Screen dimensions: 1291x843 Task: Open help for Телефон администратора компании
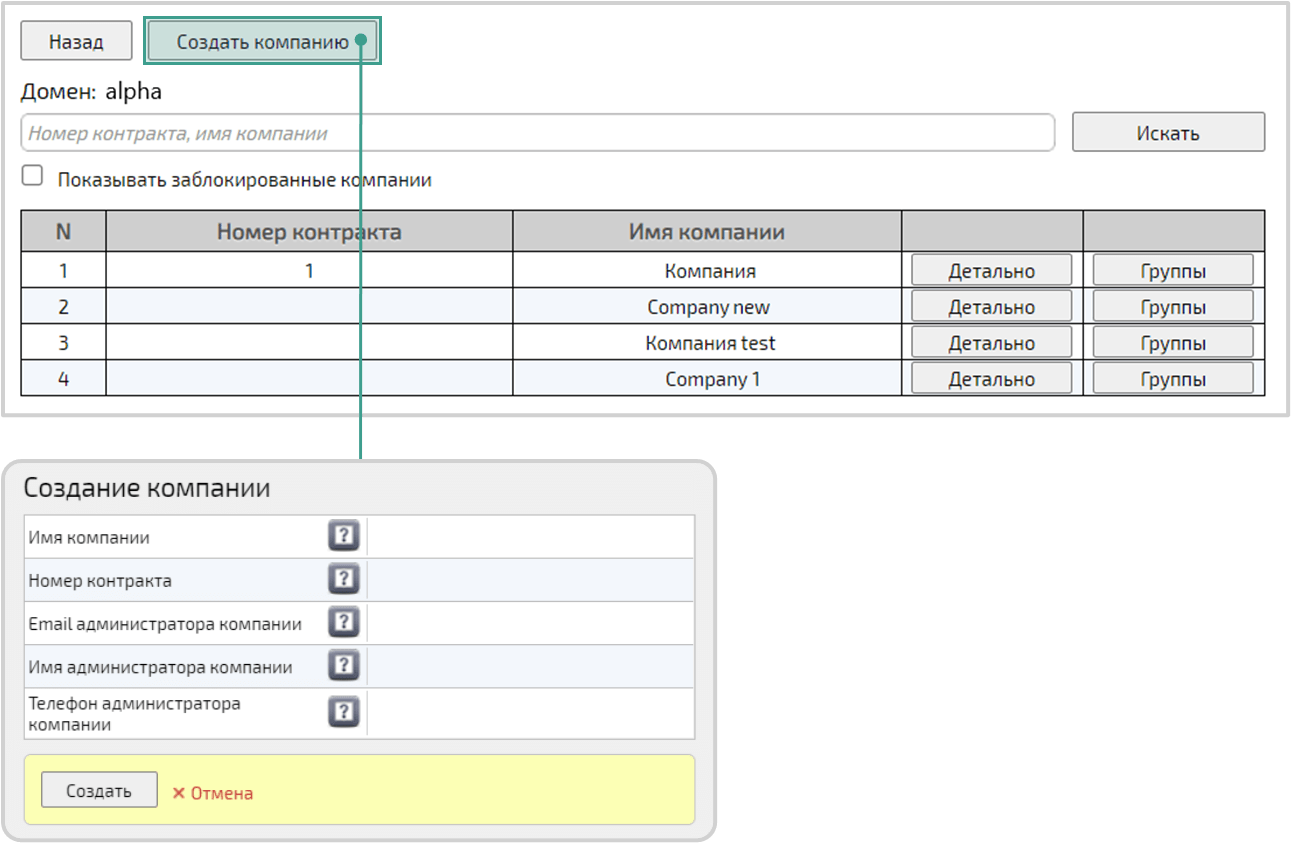coord(343,713)
